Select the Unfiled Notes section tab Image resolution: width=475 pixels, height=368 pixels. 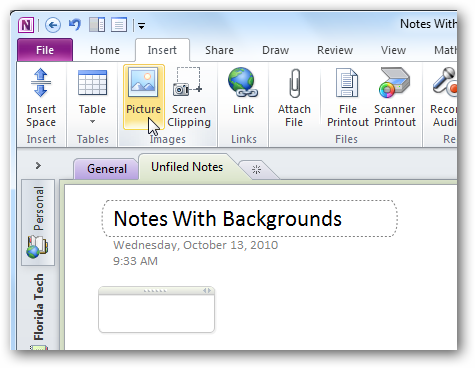tap(187, 167)
